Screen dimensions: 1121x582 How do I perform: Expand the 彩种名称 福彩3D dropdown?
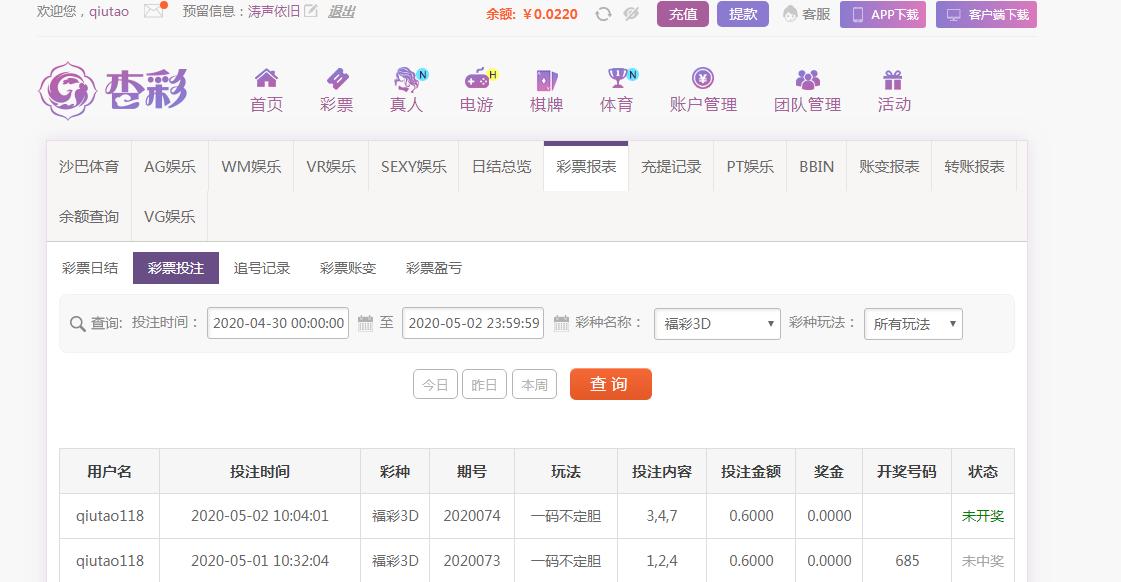click(717, 323)
